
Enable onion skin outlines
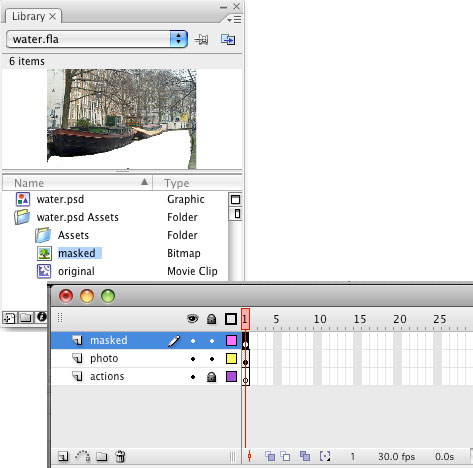coord(285,456)
